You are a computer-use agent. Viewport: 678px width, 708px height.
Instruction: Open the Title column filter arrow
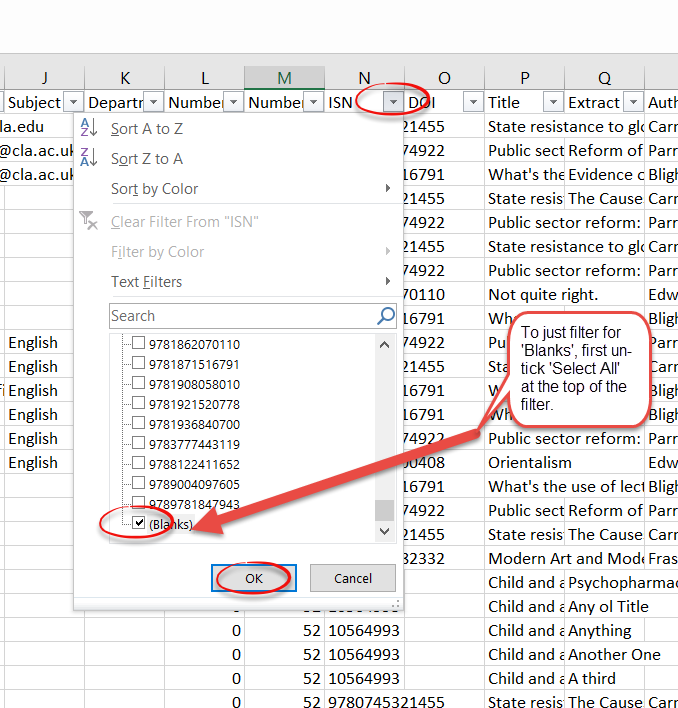coord(553,102)
